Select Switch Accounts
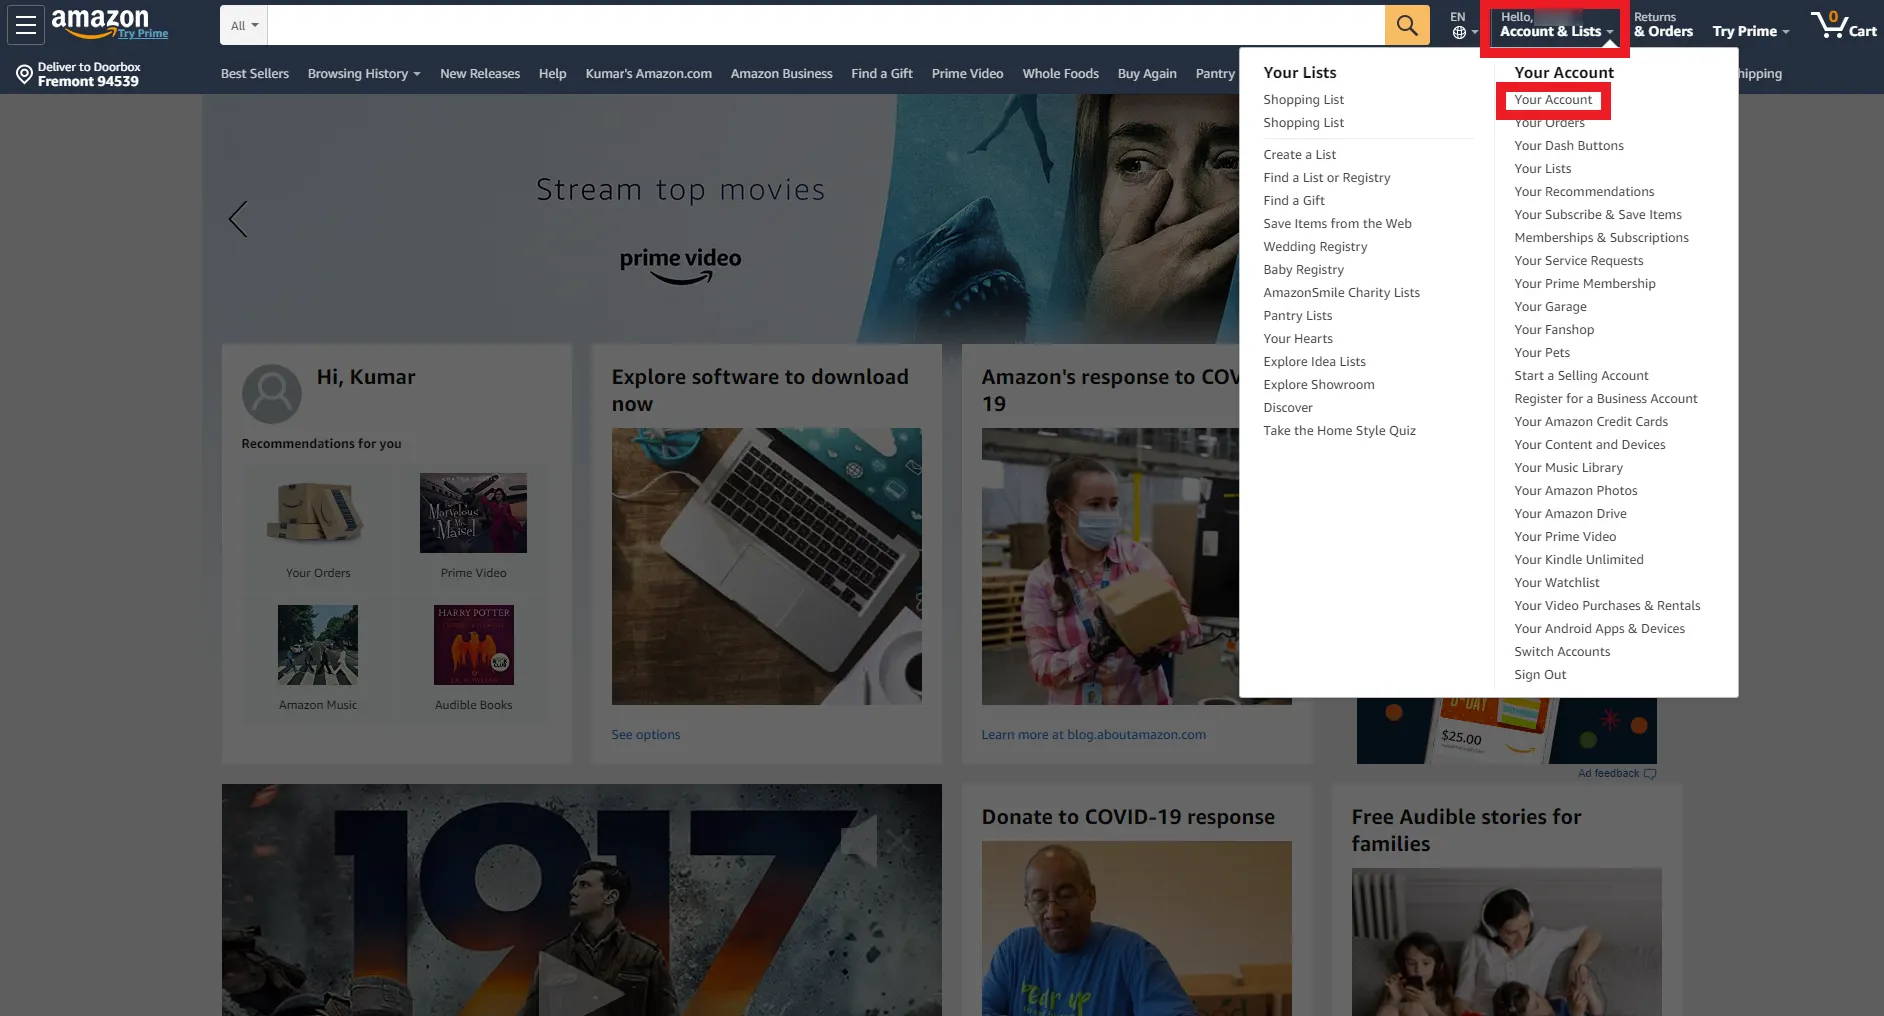The width and height of the screenshot is (1884, 1016). 1562,651
